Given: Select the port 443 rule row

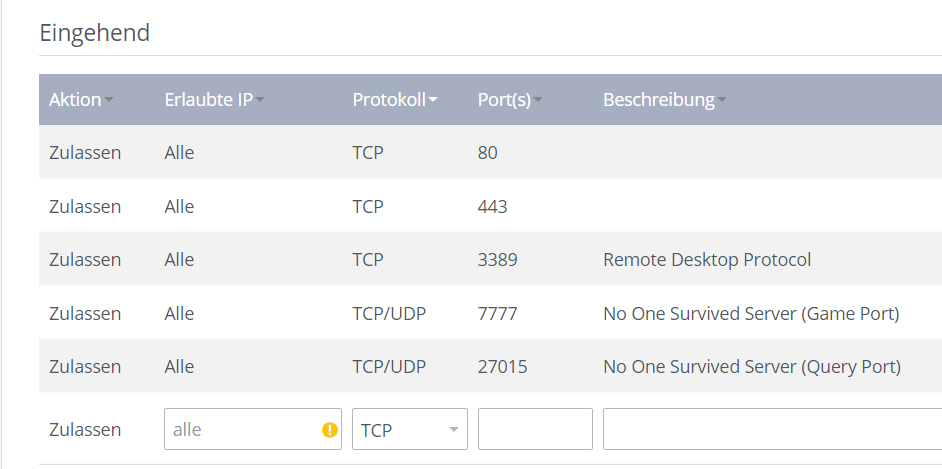Looking at the screenshot, I should [x=490, y=206].
